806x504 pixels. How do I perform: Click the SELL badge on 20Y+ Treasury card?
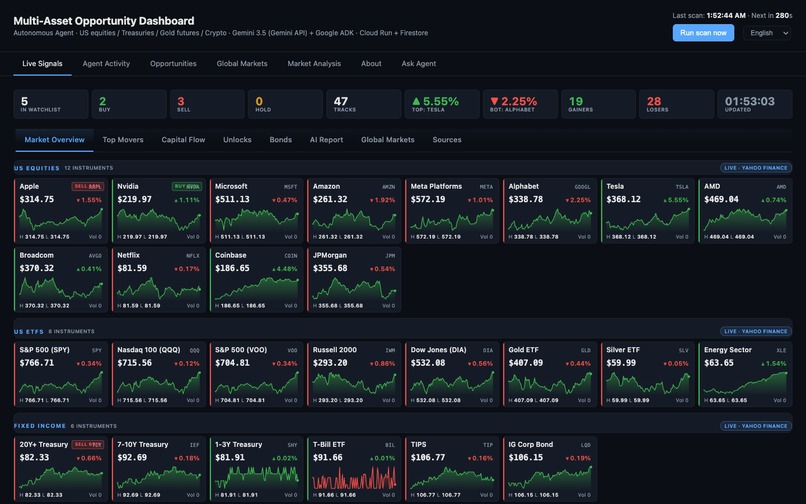(87, 444)
